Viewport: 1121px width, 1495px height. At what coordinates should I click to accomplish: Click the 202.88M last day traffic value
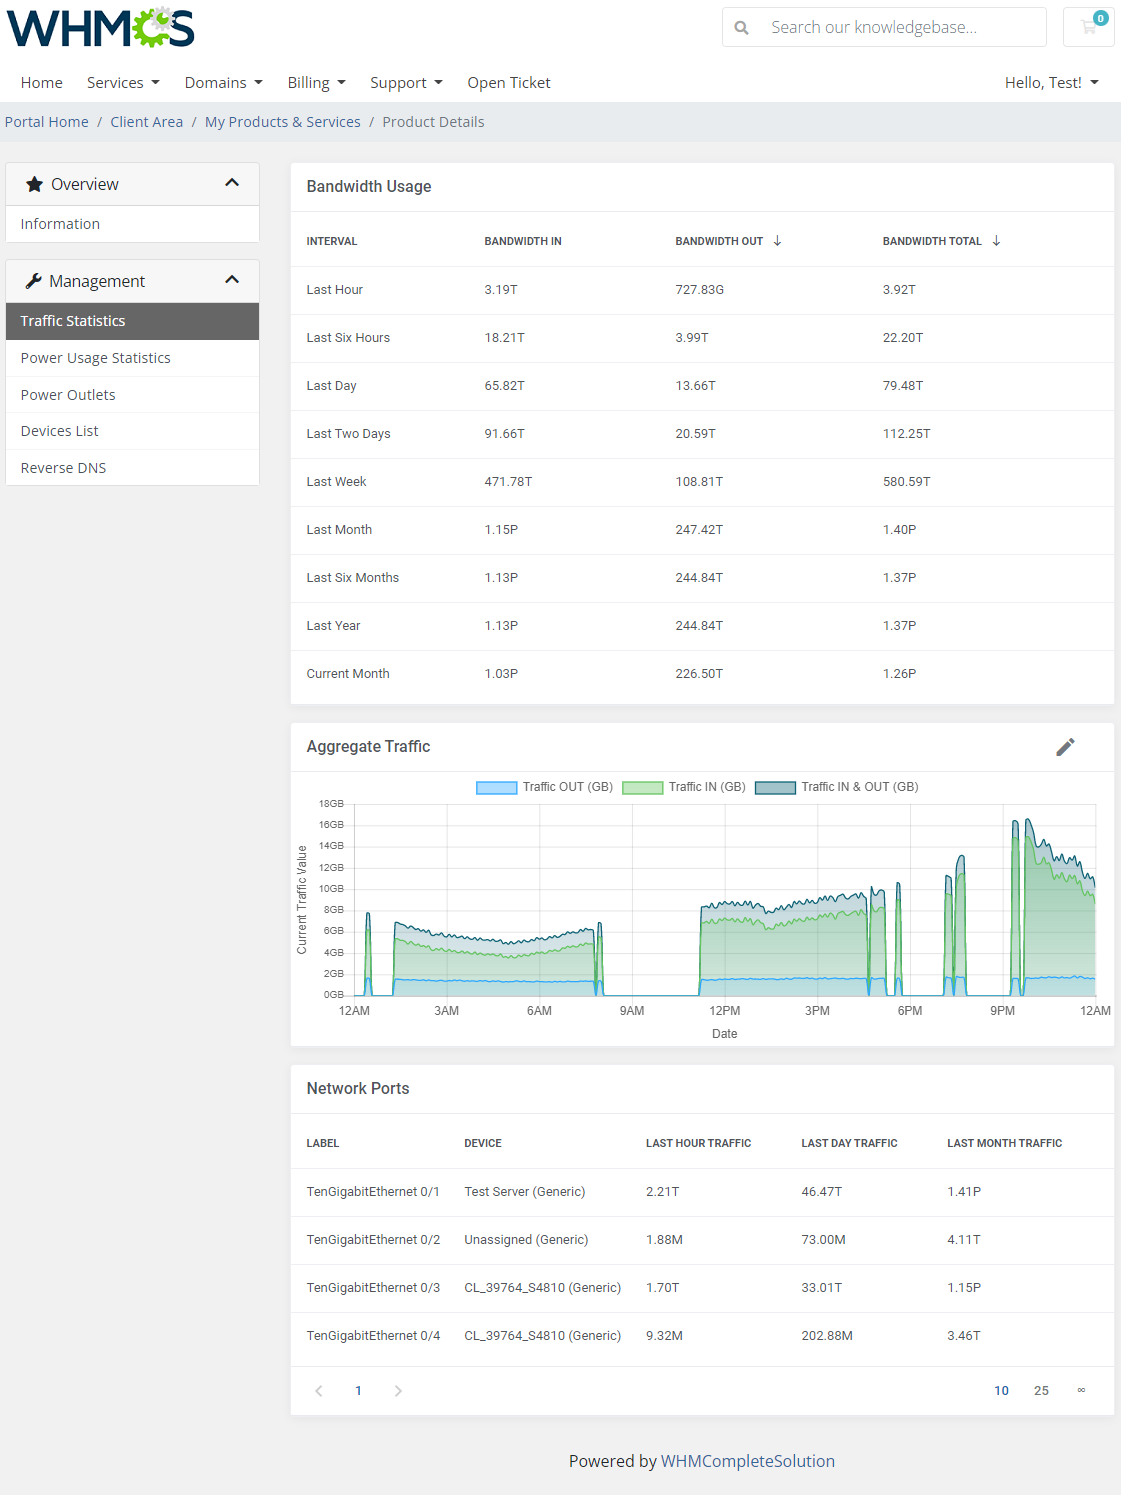pos(827,1336)
